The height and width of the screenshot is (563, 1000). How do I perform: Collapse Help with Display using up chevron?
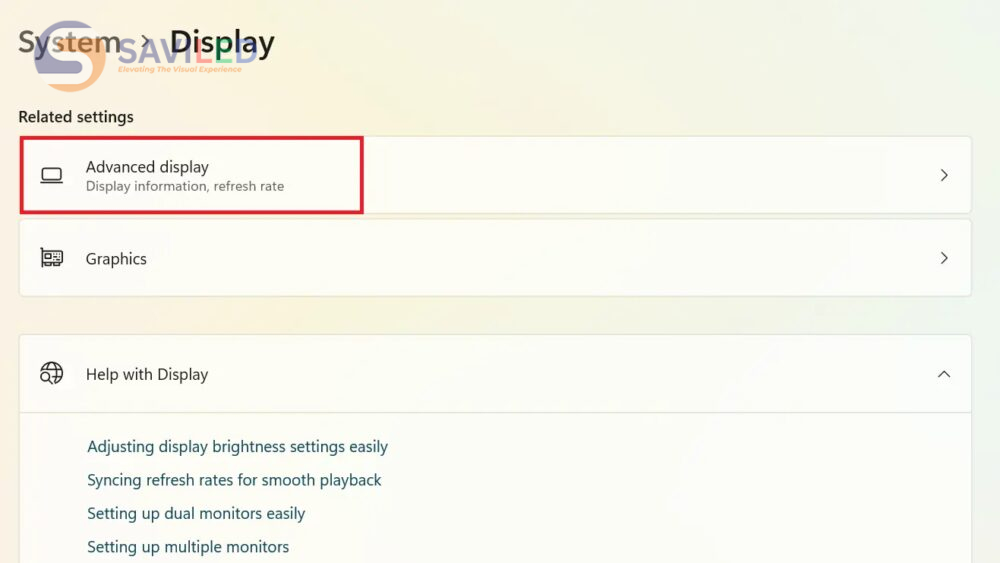click(944, 374)
